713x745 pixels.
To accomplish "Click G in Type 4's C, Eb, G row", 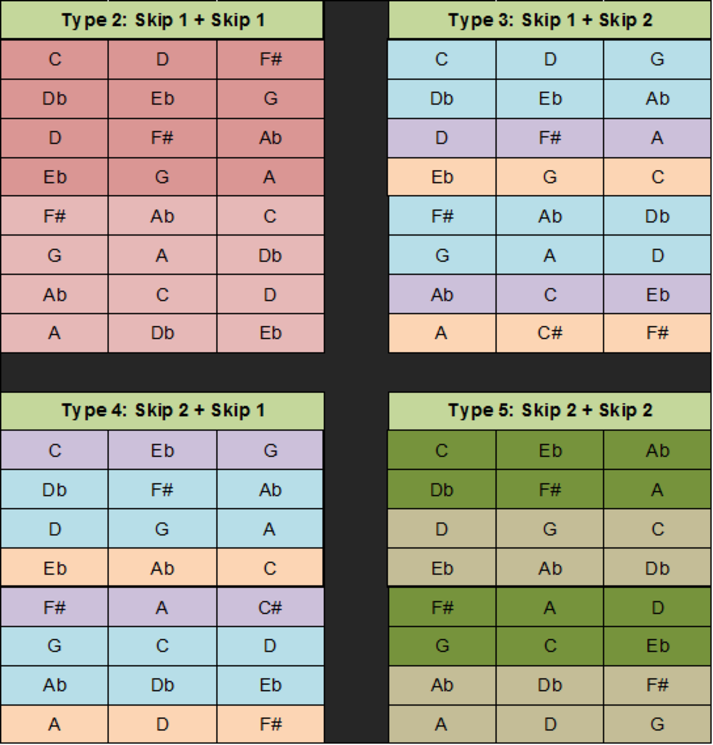I will (x=270, y=450).
